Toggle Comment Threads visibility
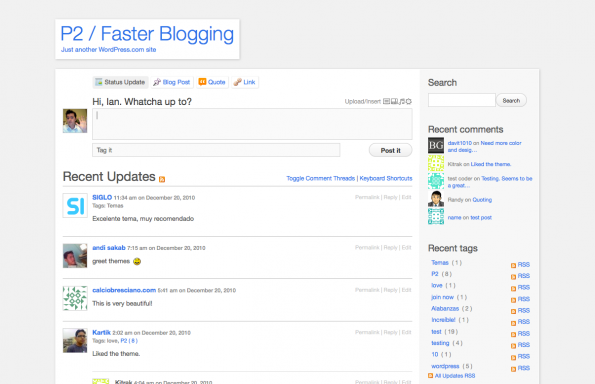Image resolution: width=595 pixels, height=384 pixels. click(321, 178)
